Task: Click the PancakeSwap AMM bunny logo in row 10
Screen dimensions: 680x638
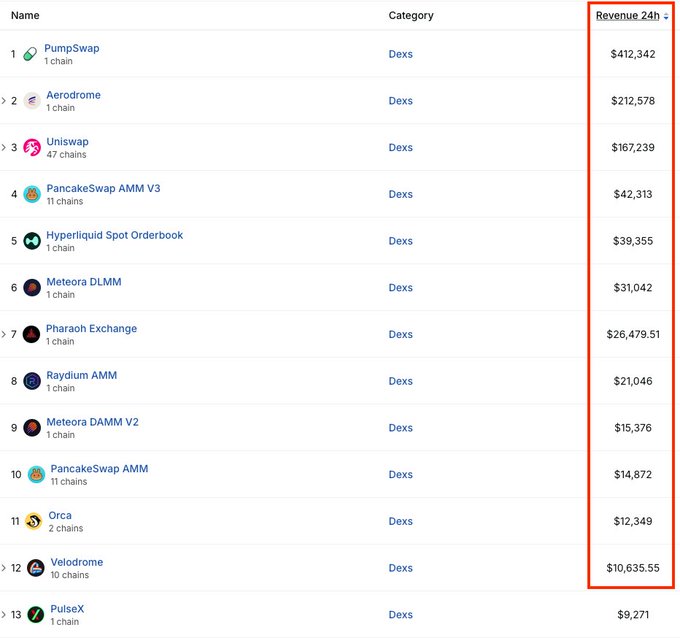Action: 36,474
